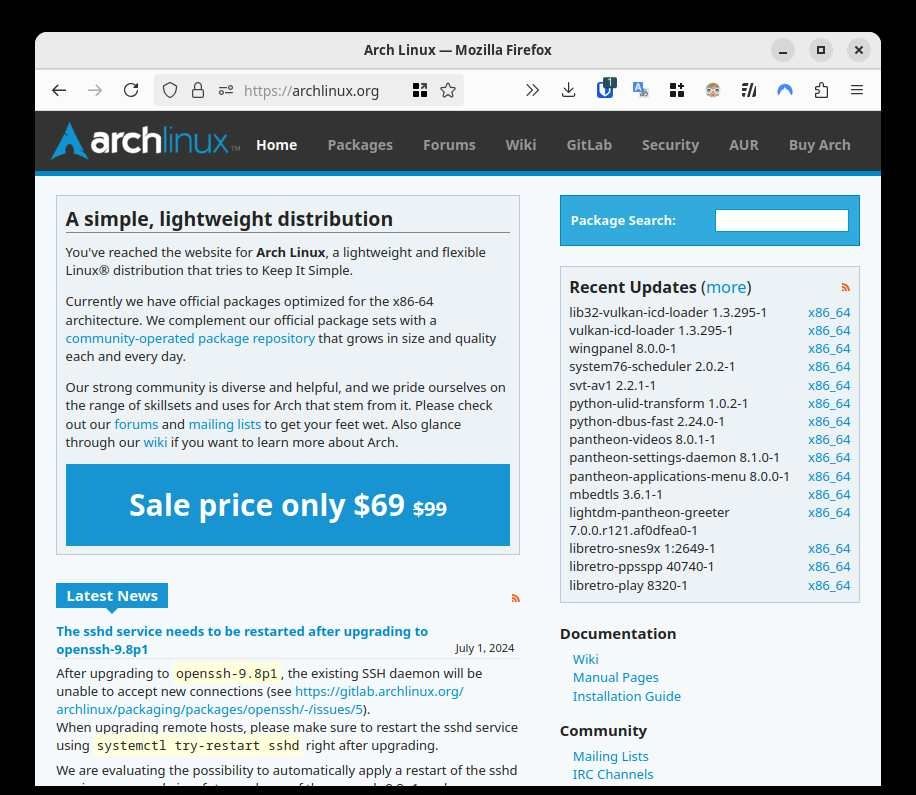Open the tracking protection shield icon
Image resolution: width=916 pixels, height=795 pixels.
point(169,91)
